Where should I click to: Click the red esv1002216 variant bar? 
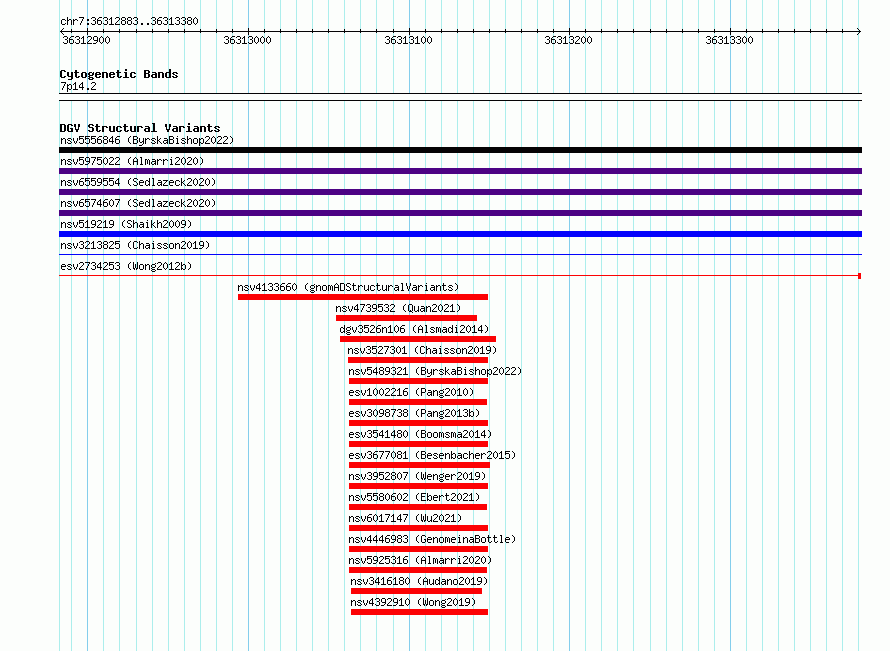click(x=418, y=402)
